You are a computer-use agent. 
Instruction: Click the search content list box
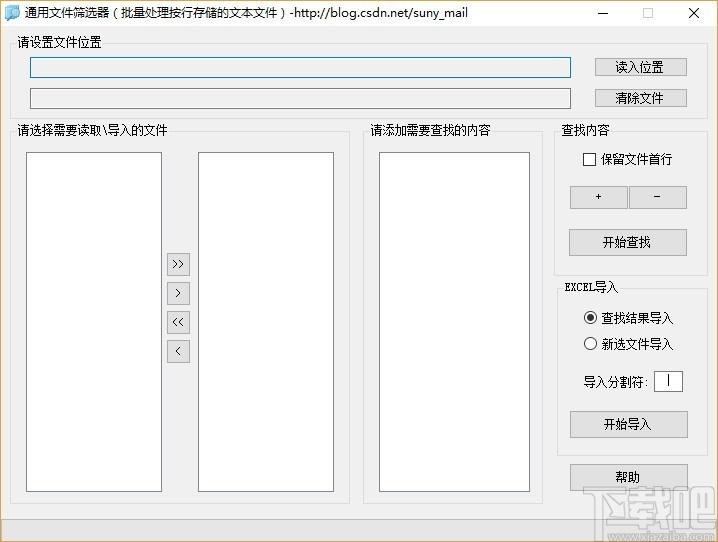[x=454, y=322]
